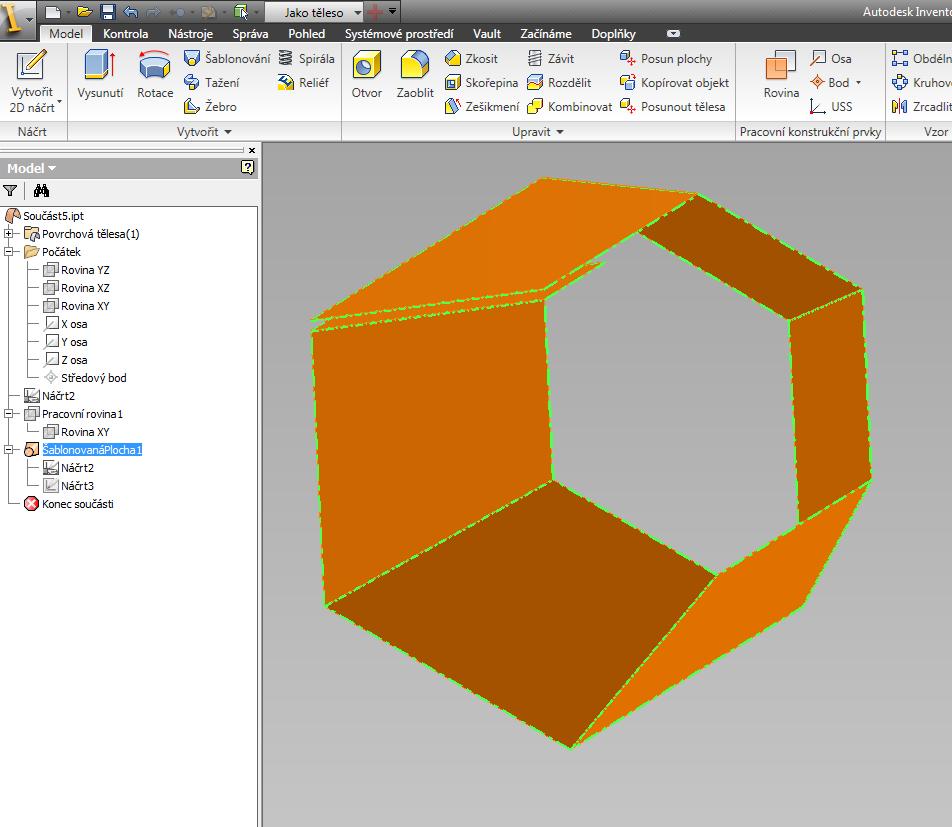Screen dimensions: 952x827
Task: Click the Otvor hole tool
Action: (x=367, y=74)
